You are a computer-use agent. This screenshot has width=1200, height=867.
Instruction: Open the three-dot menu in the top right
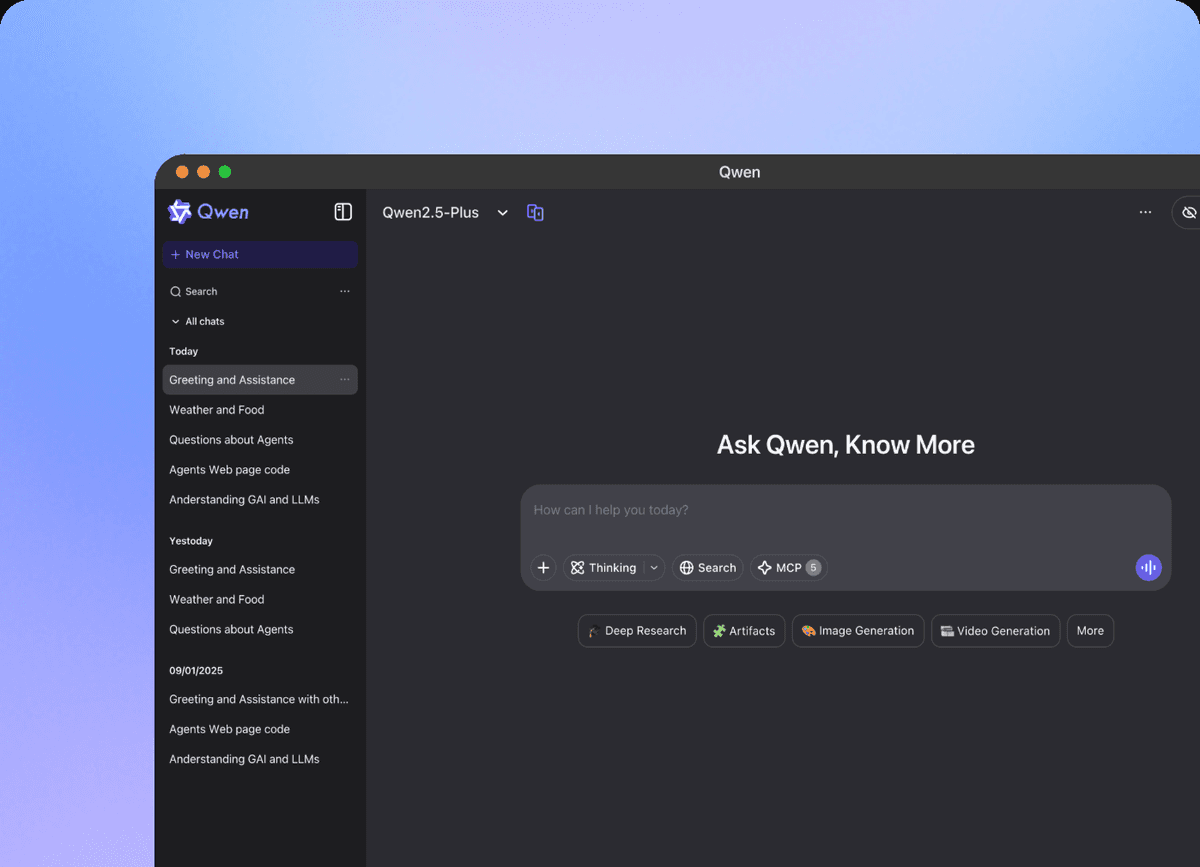[x=1145, y=213]
